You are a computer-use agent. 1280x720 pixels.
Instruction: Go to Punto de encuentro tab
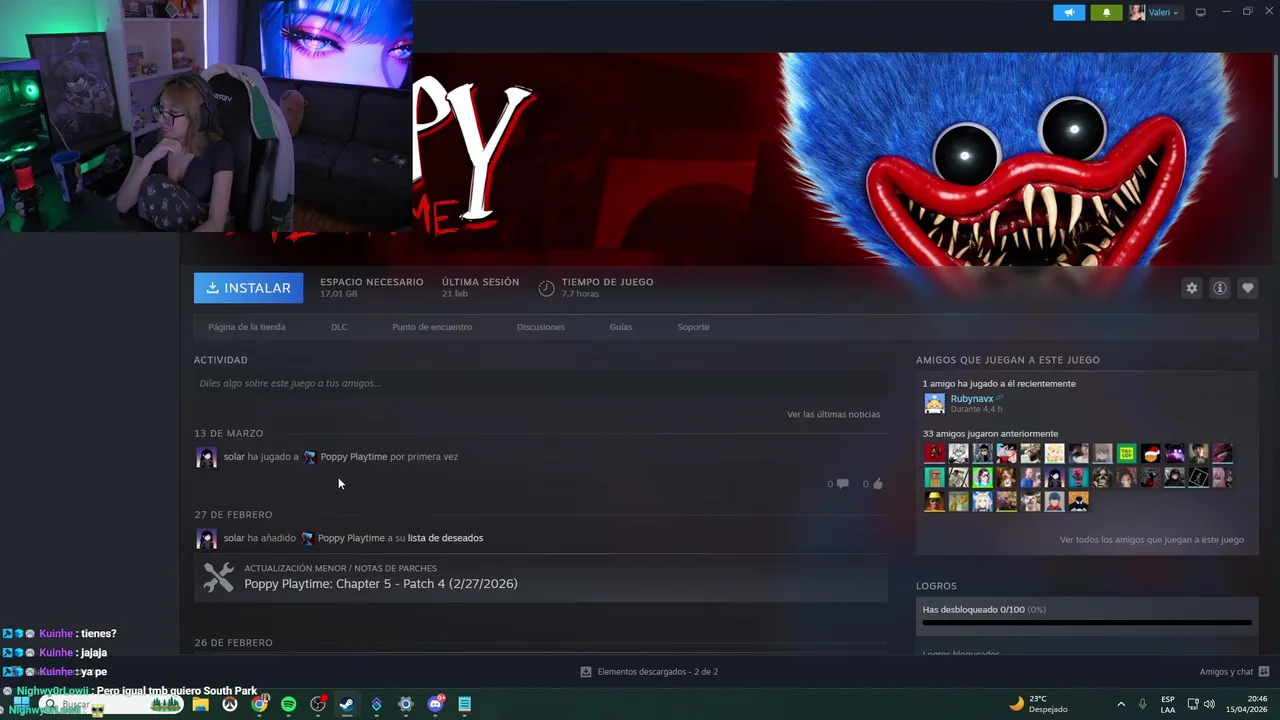(x=432, y=327)
